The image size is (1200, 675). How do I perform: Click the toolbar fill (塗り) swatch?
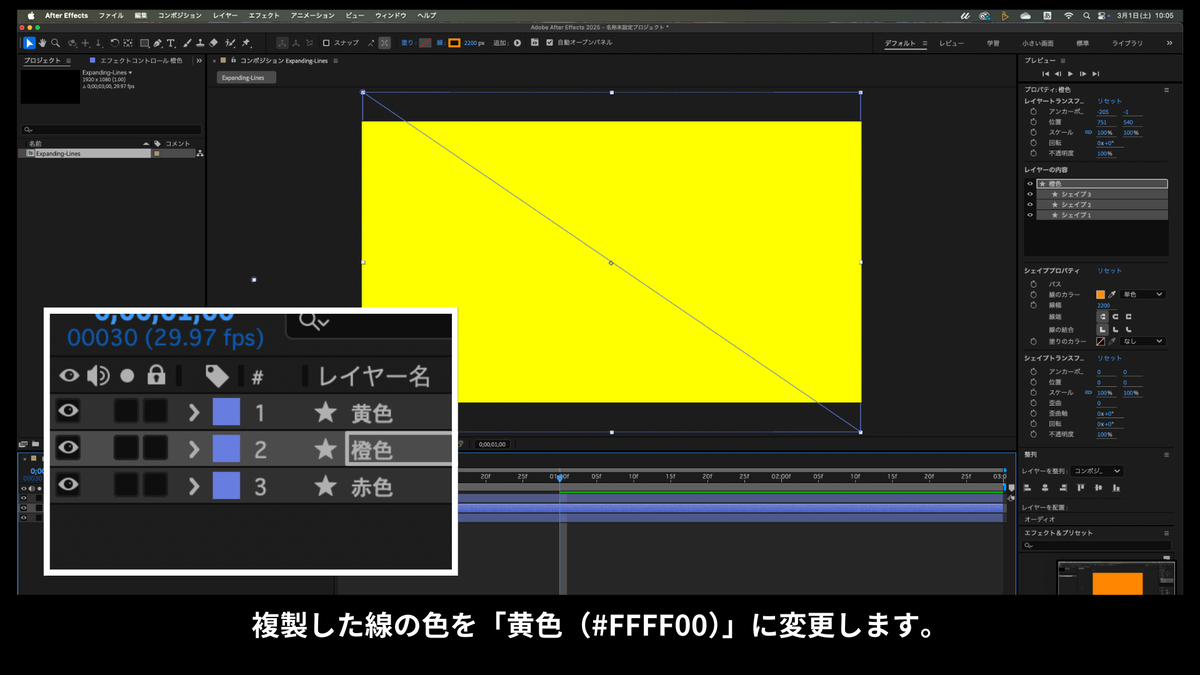426,43
